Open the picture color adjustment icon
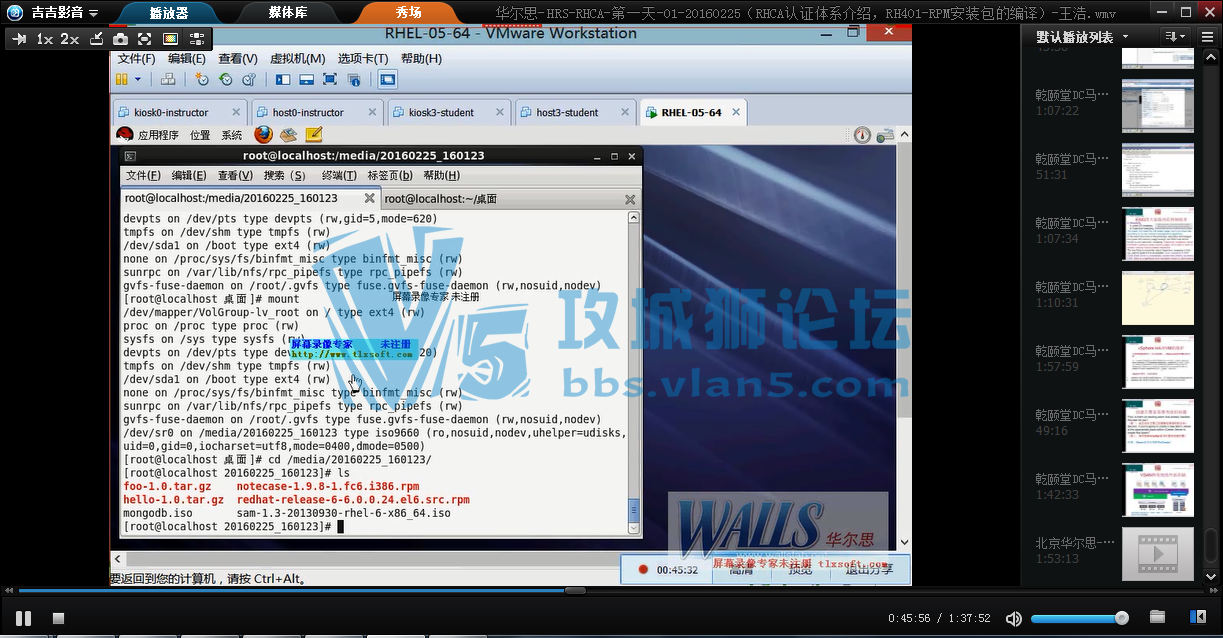The height and width of the screenshot is (638, 1223). (x=170, y=39)
